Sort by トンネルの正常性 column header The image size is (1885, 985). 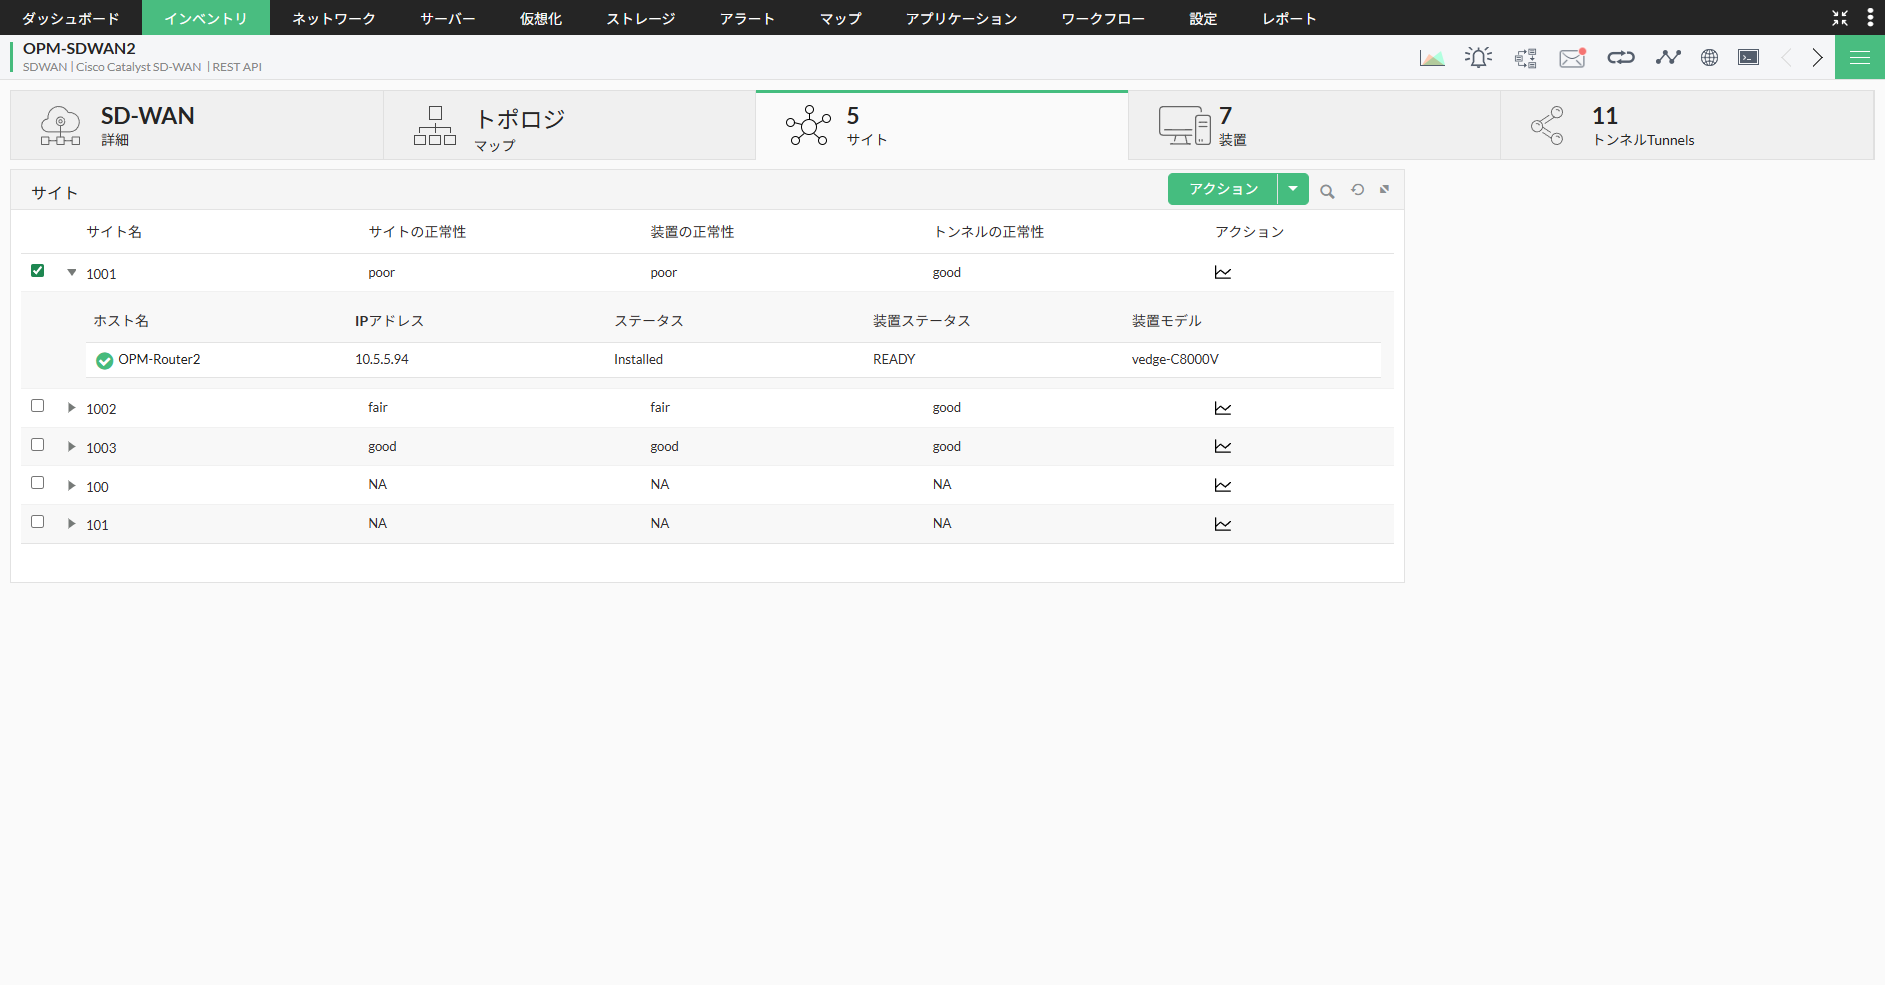click(988, 232)
